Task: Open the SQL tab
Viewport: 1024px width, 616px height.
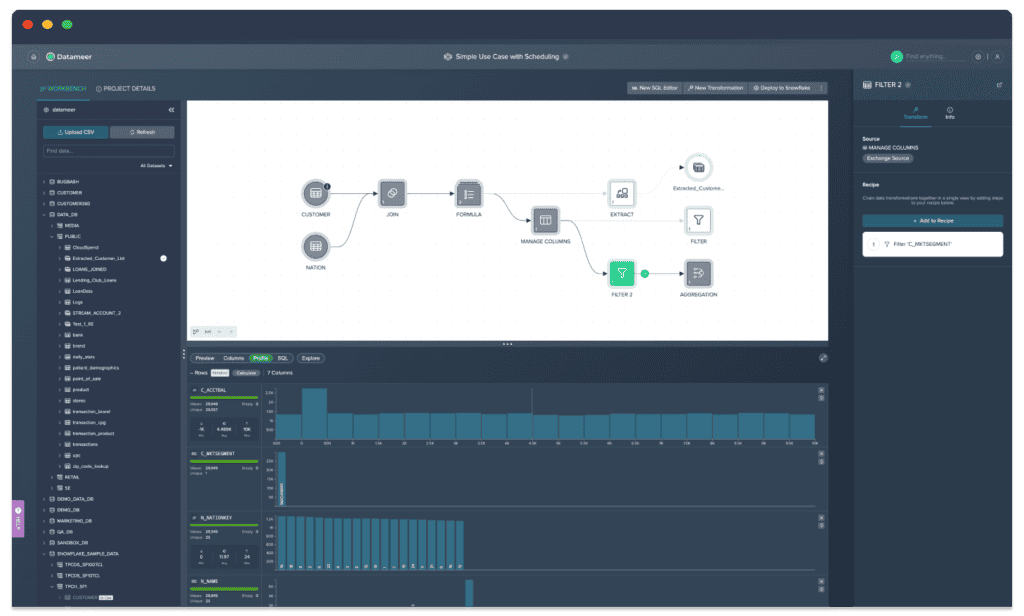Action: pyautogui.click(x=282, y=358)
